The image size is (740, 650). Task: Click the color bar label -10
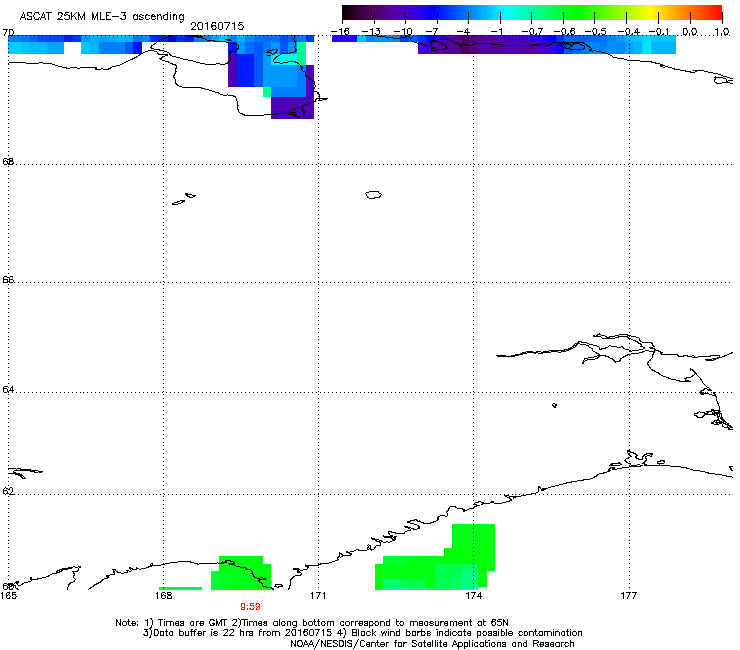[x=403, y=32]
